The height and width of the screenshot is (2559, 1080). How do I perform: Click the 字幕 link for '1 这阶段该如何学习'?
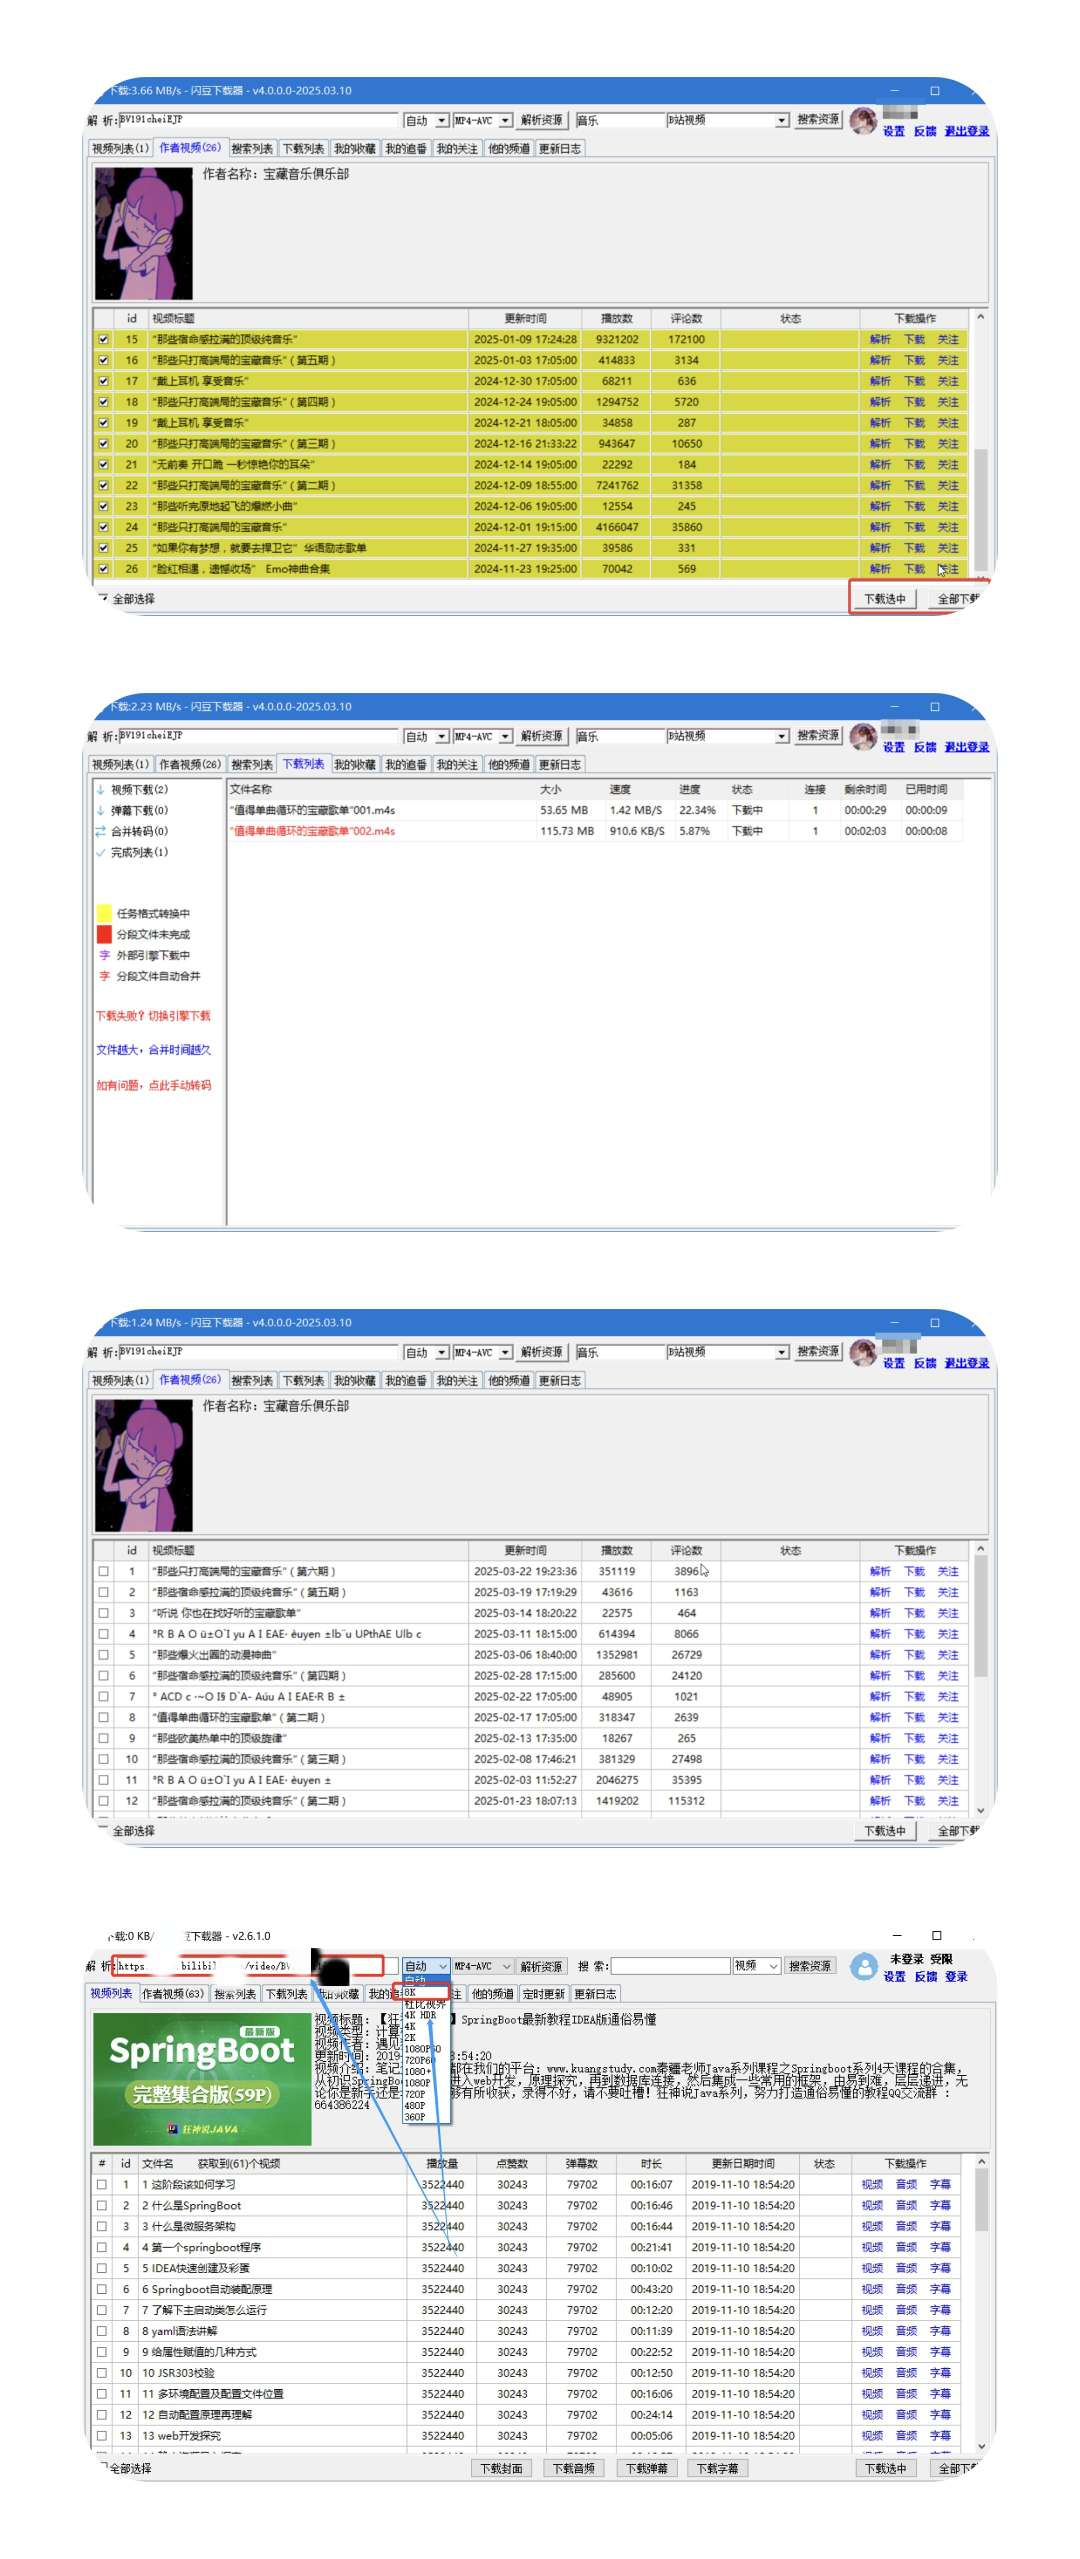(940, 2184)
